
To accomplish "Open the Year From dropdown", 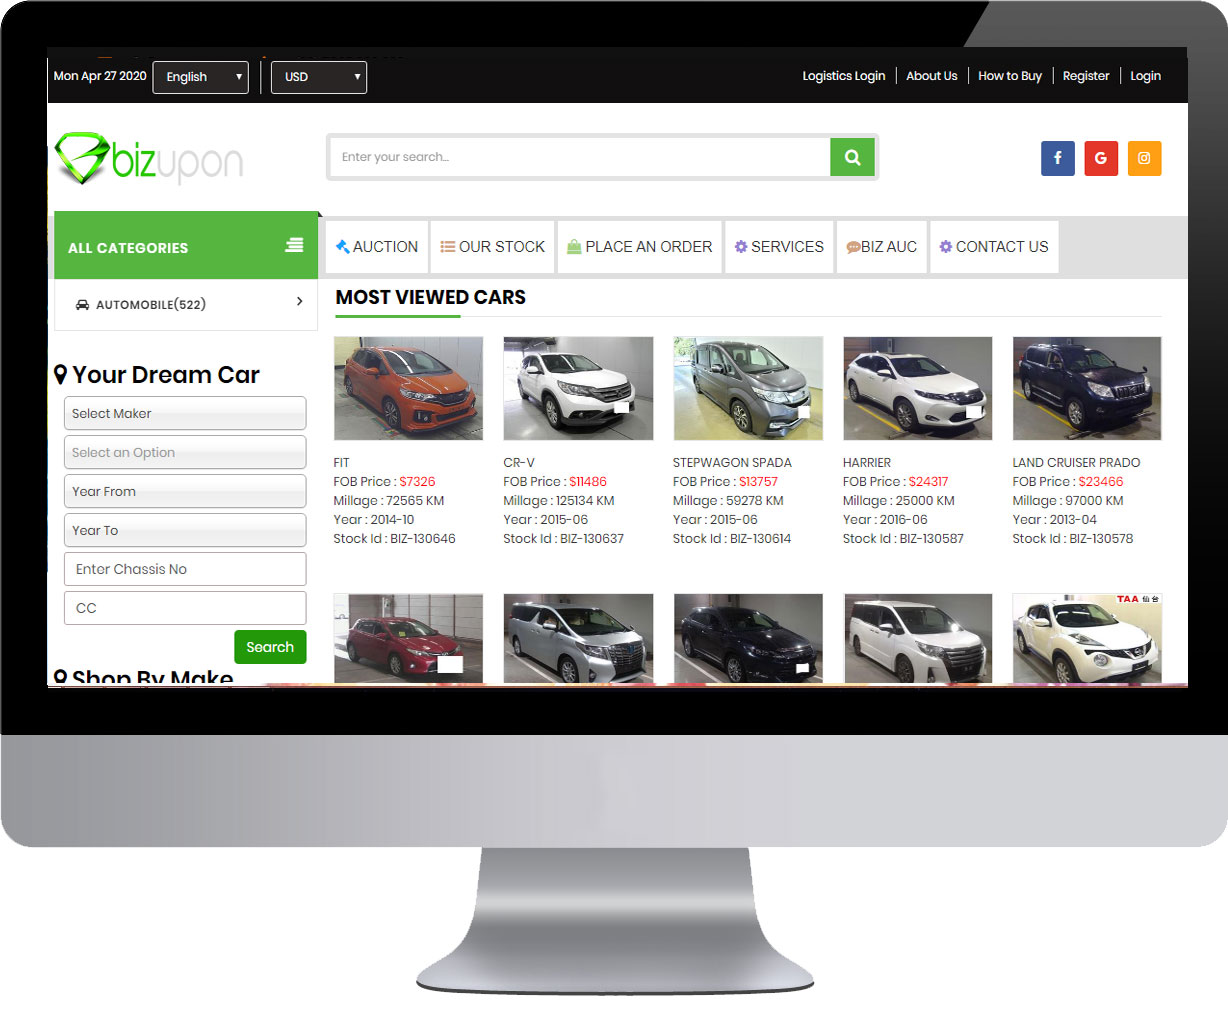I will click(185, 491).
